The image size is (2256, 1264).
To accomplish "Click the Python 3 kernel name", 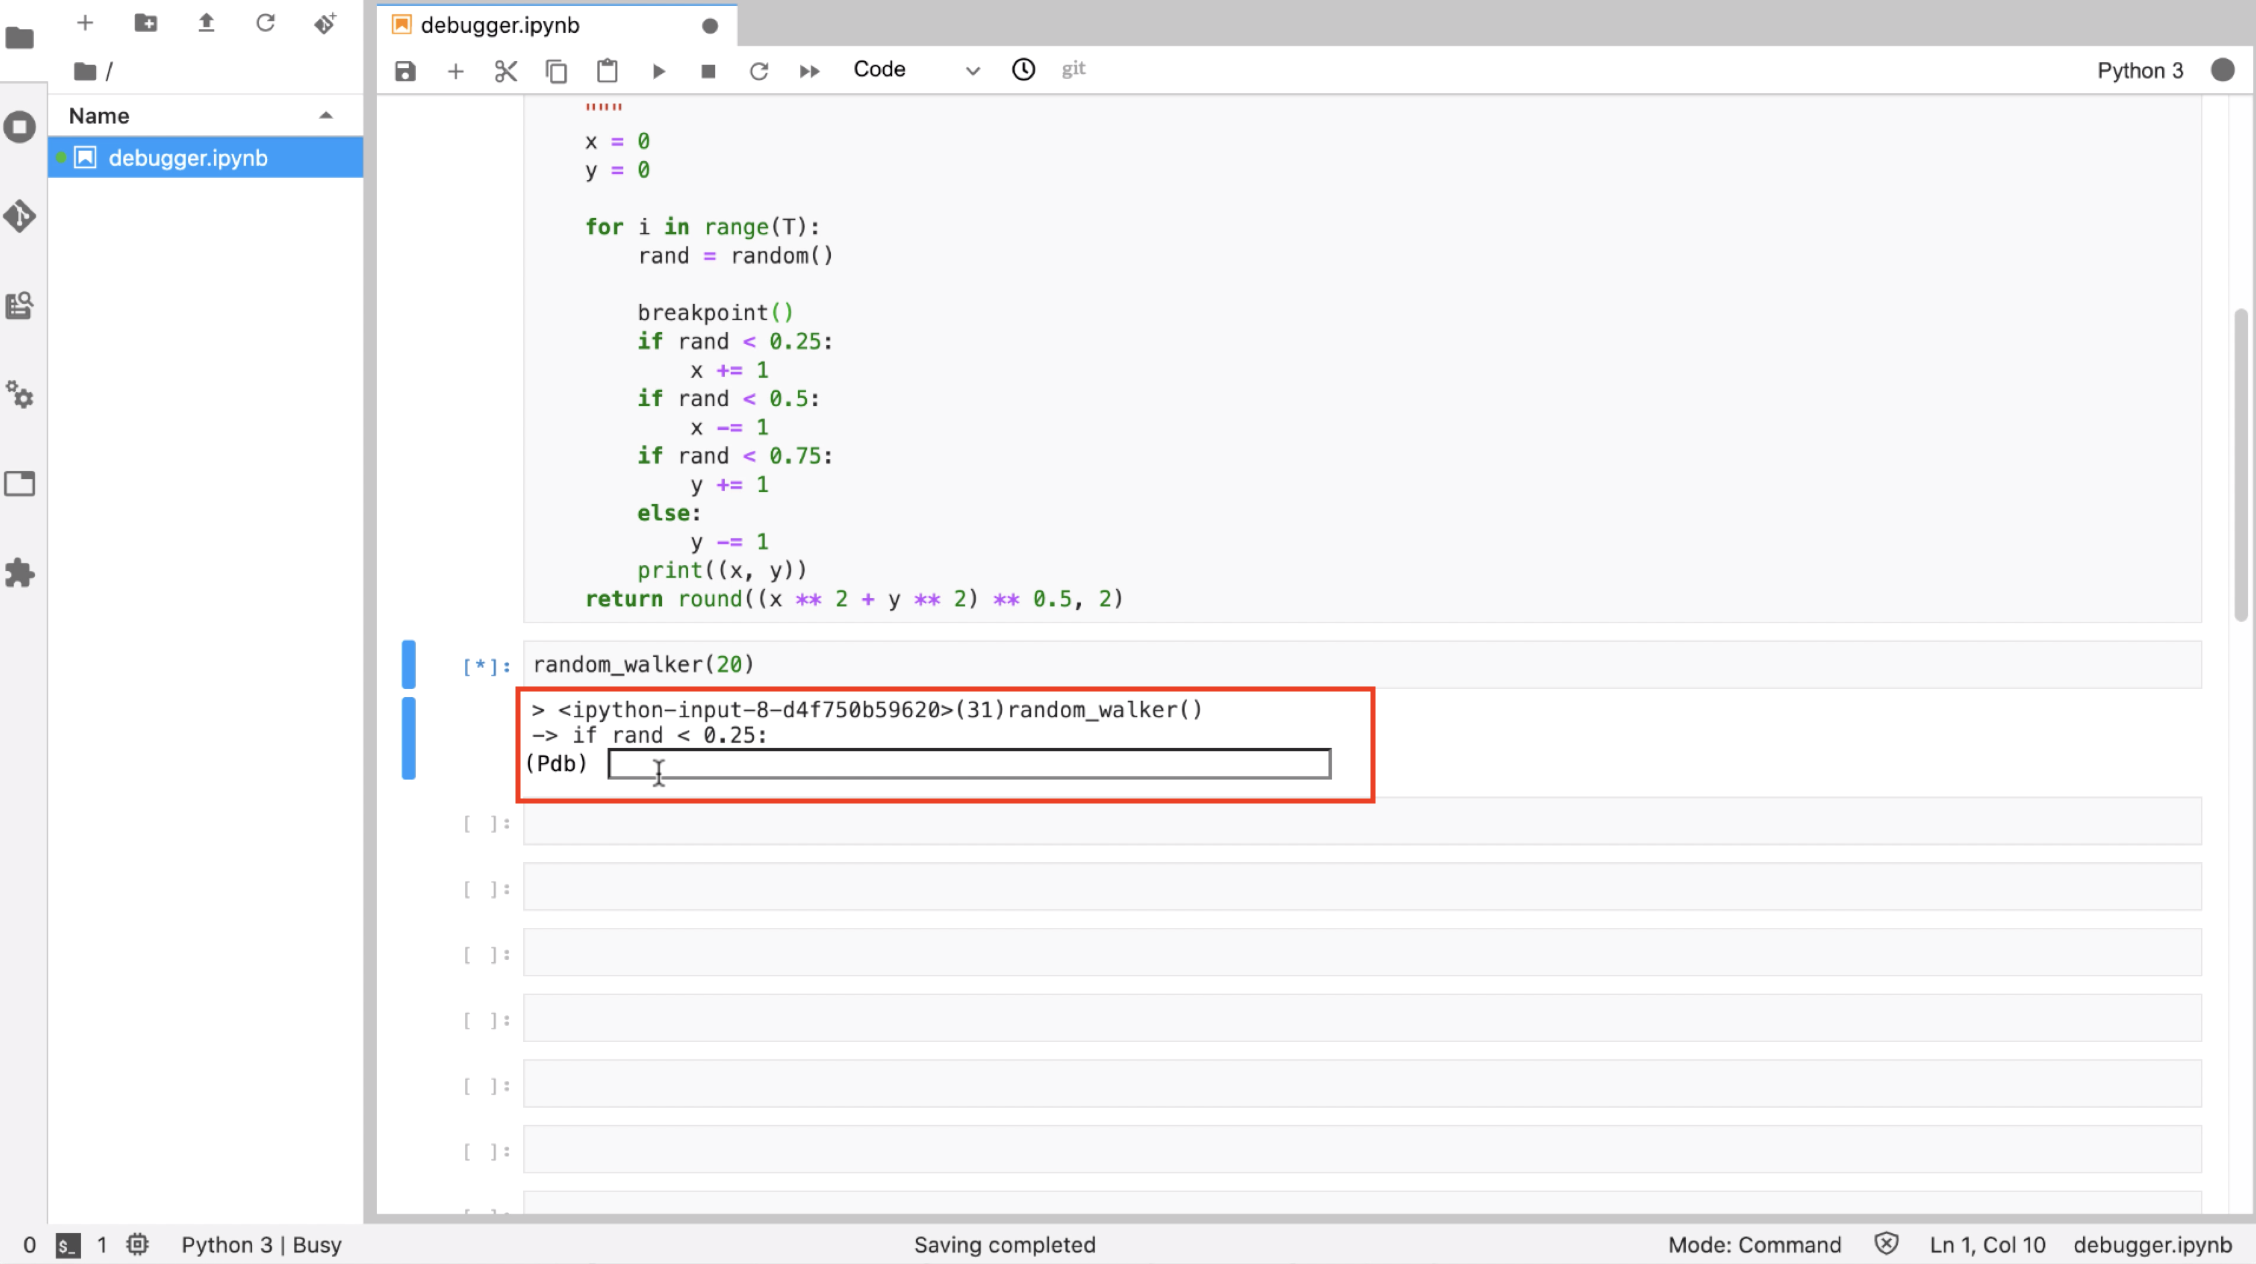I will click(x=2139, y=70).
